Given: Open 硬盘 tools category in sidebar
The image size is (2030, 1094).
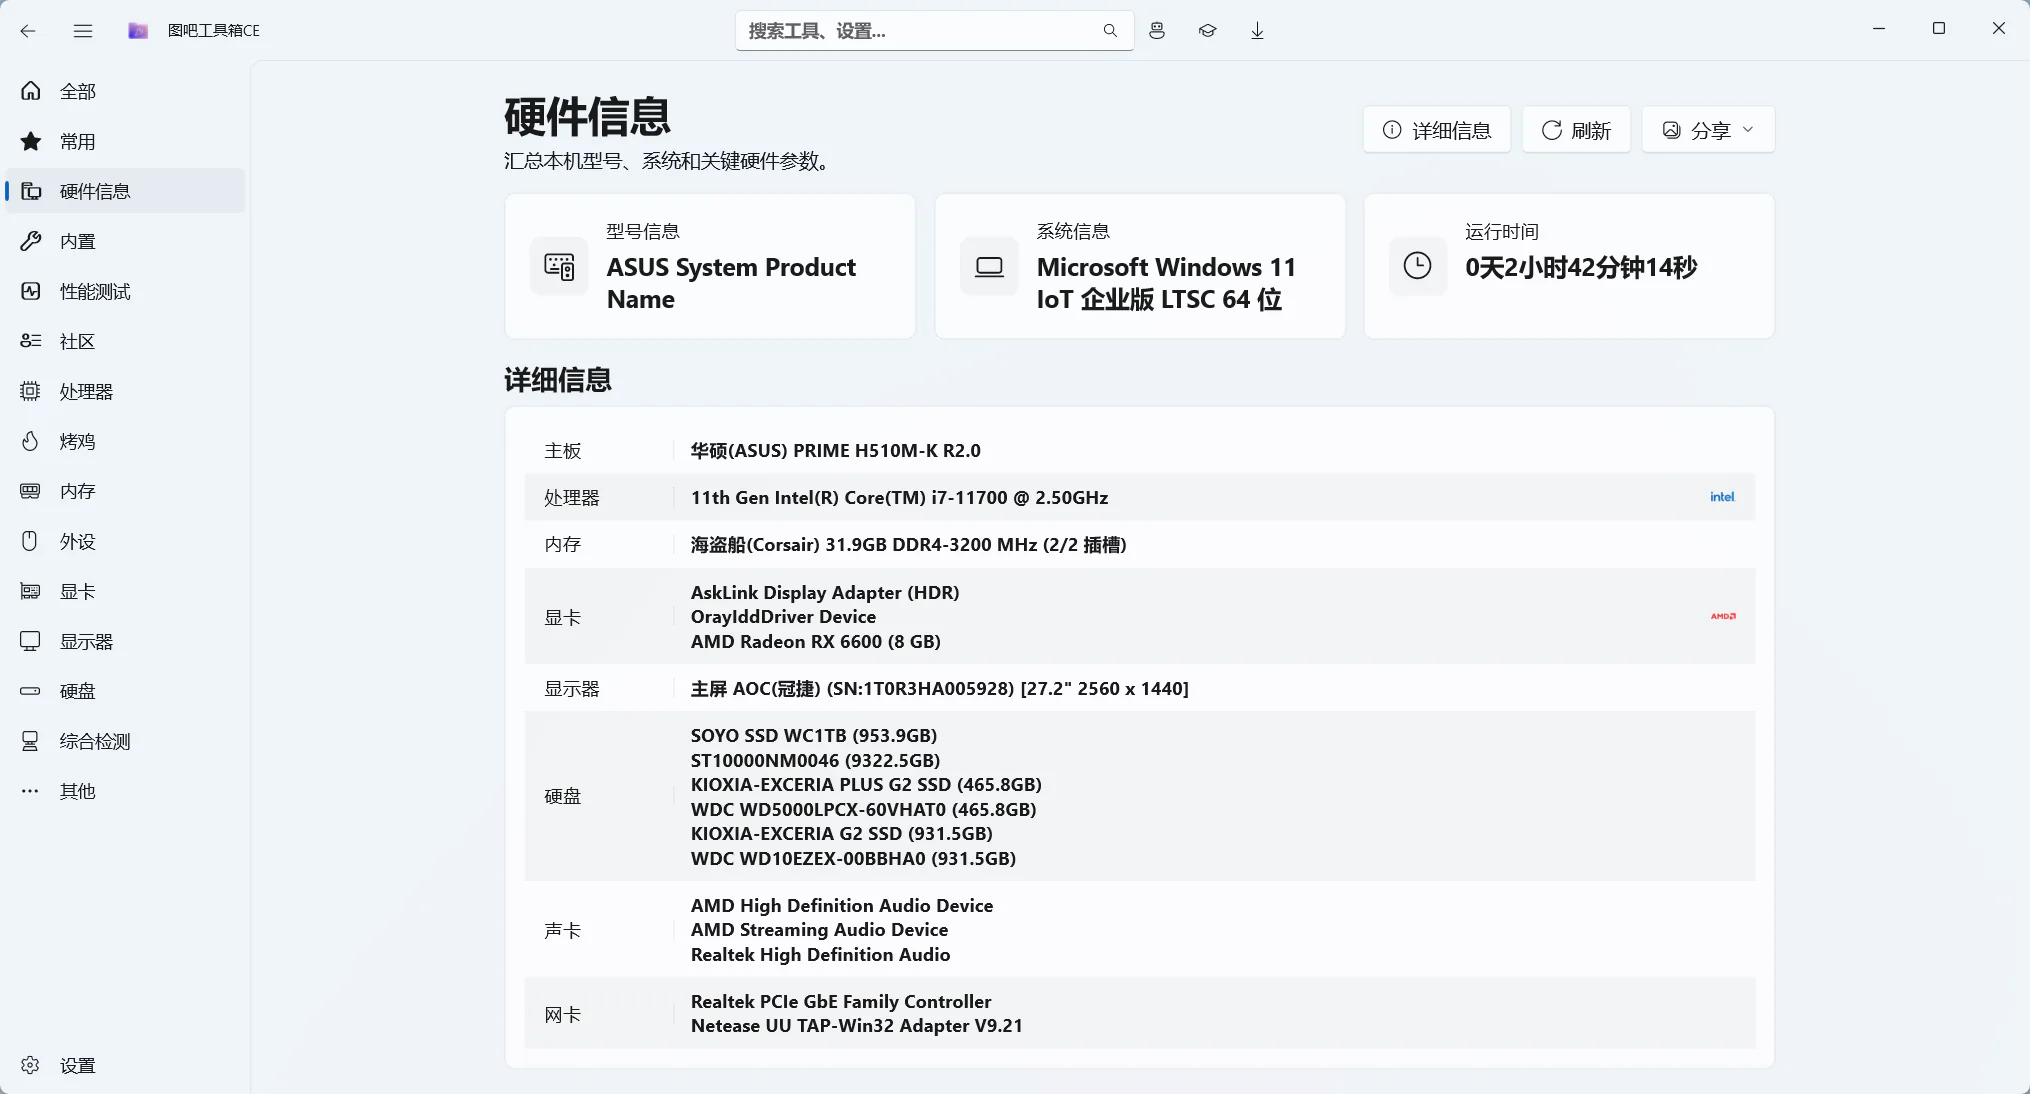Looking at the screenshot, I should [x=125, y=691].
